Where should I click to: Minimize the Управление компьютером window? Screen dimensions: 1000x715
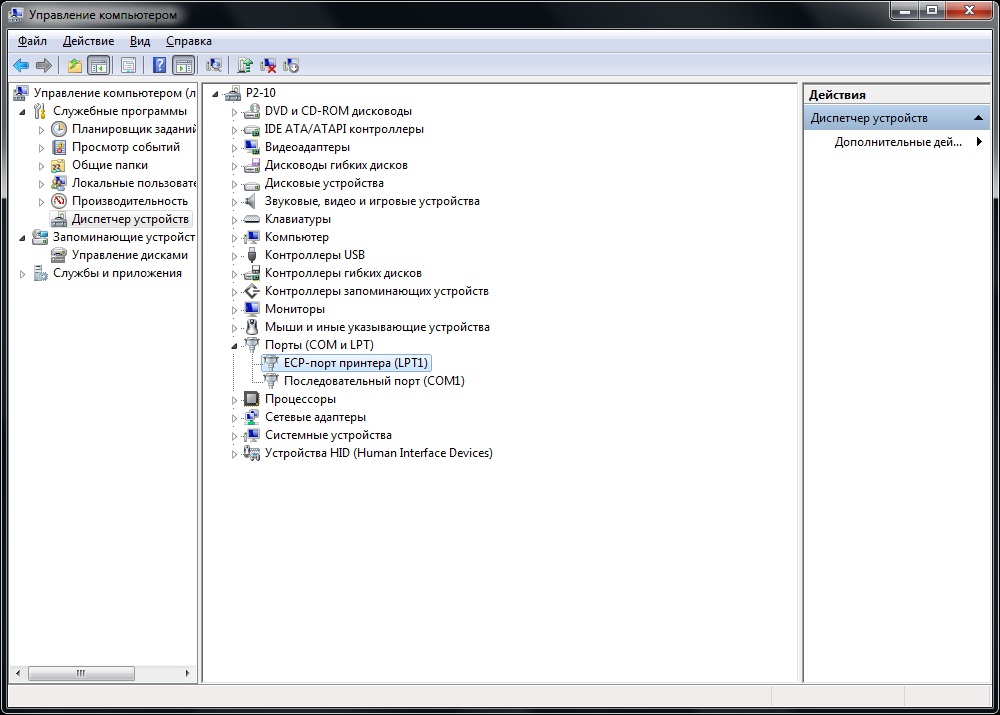tap(904, 10)
